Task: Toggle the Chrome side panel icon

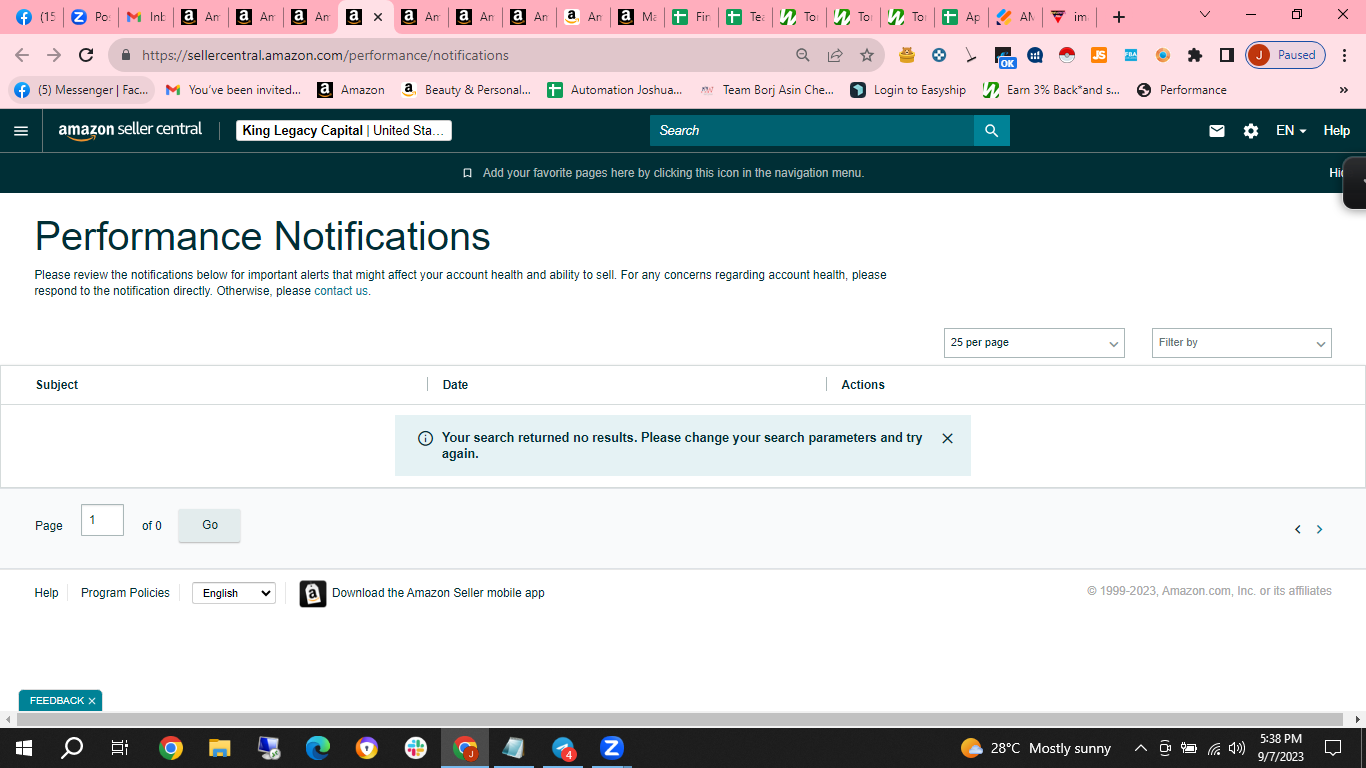Action: [1227, 55]
